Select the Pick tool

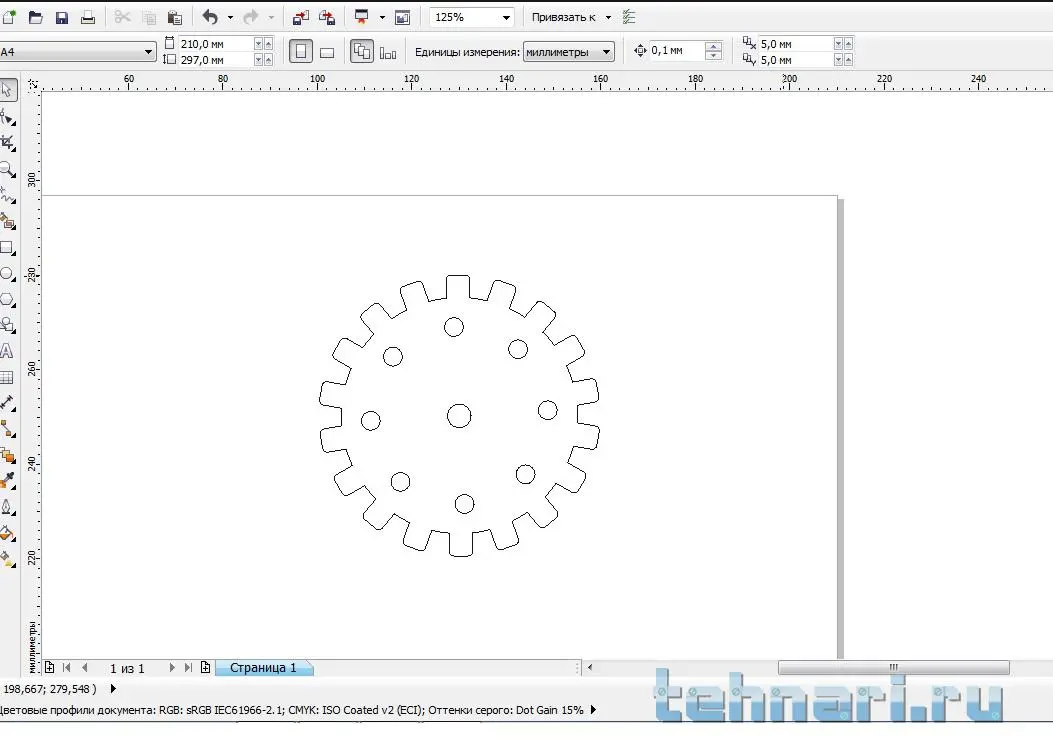(x=7, y=89)
